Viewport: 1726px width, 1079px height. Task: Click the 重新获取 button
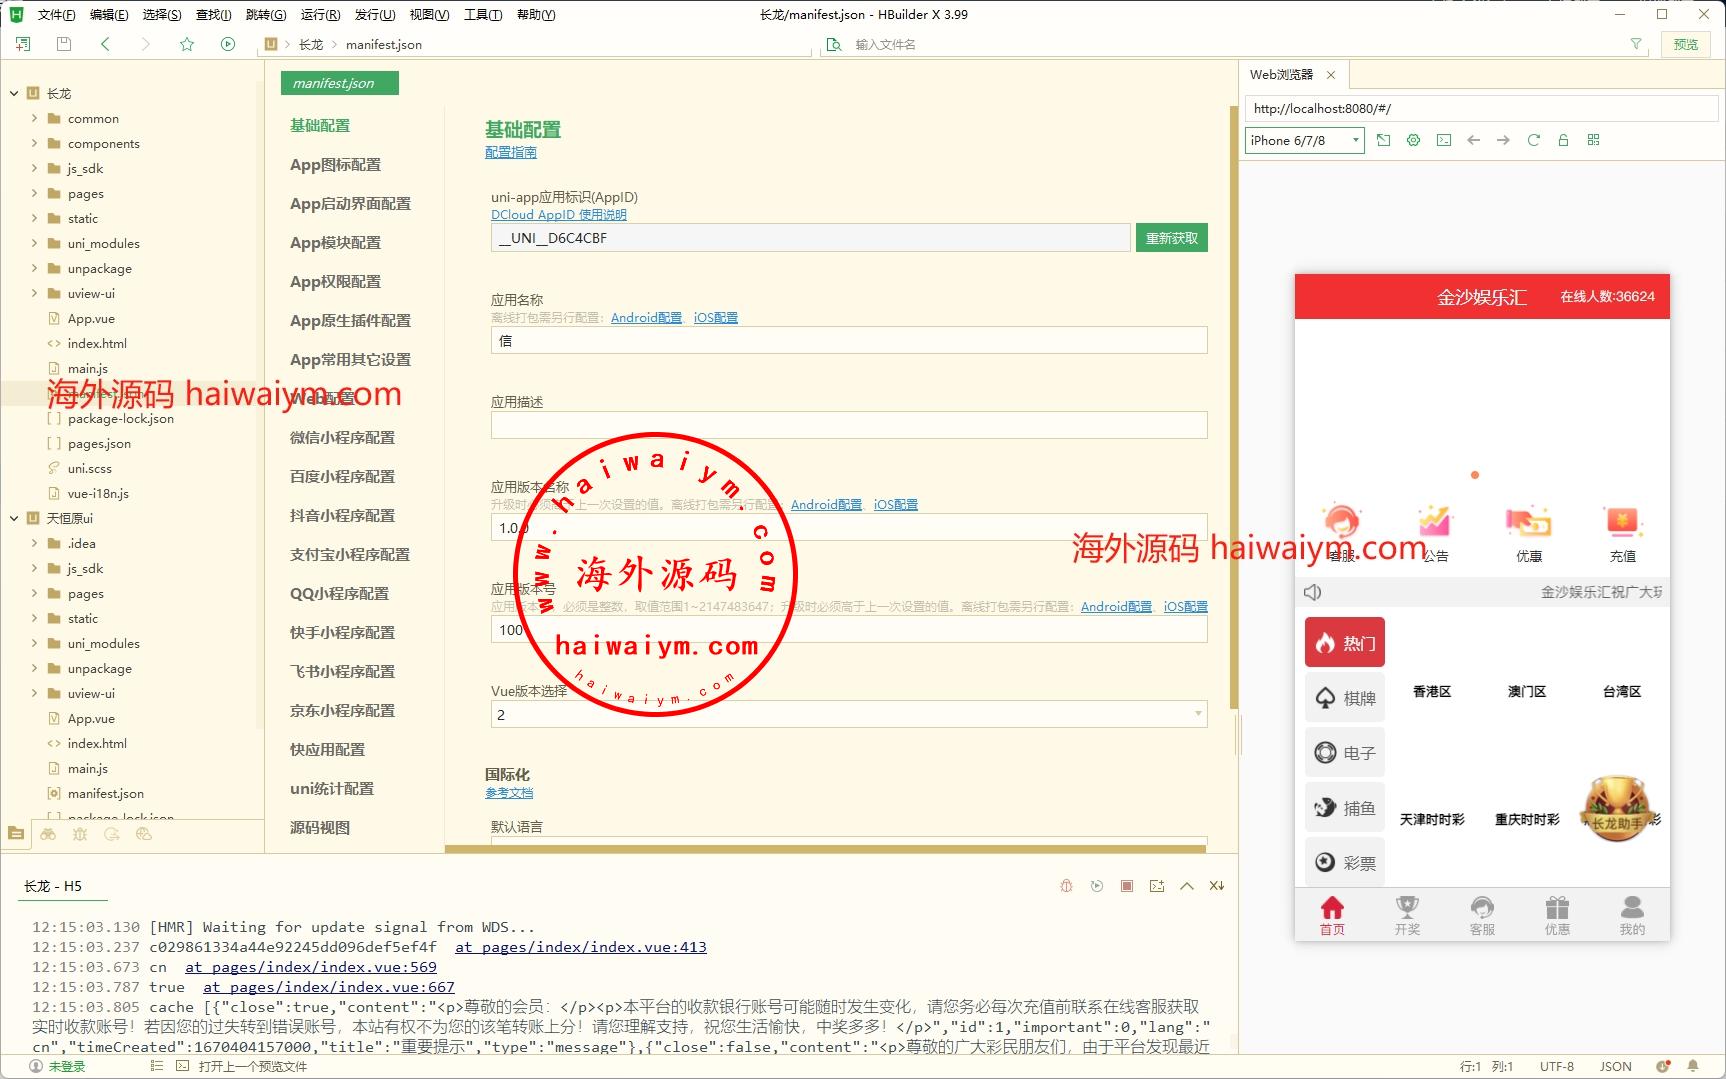click(1171, 238)
